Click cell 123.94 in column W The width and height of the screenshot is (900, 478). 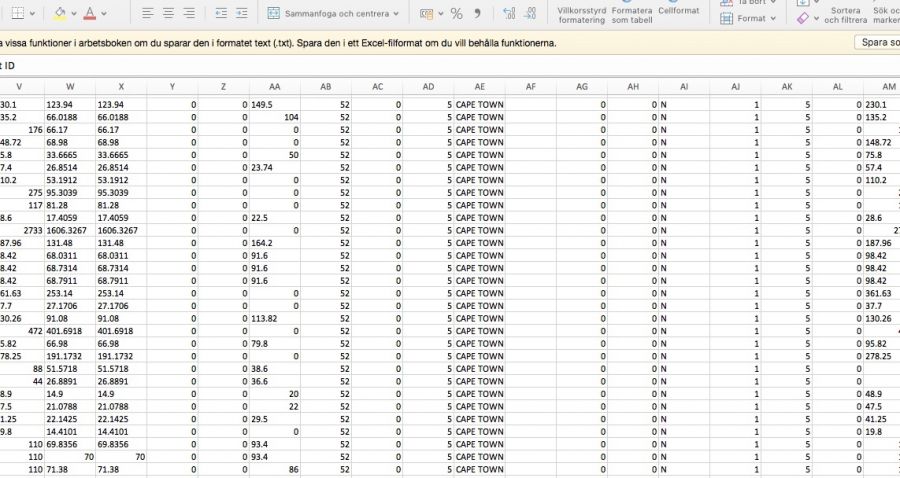pyautogui.click(x=70, y=104)
